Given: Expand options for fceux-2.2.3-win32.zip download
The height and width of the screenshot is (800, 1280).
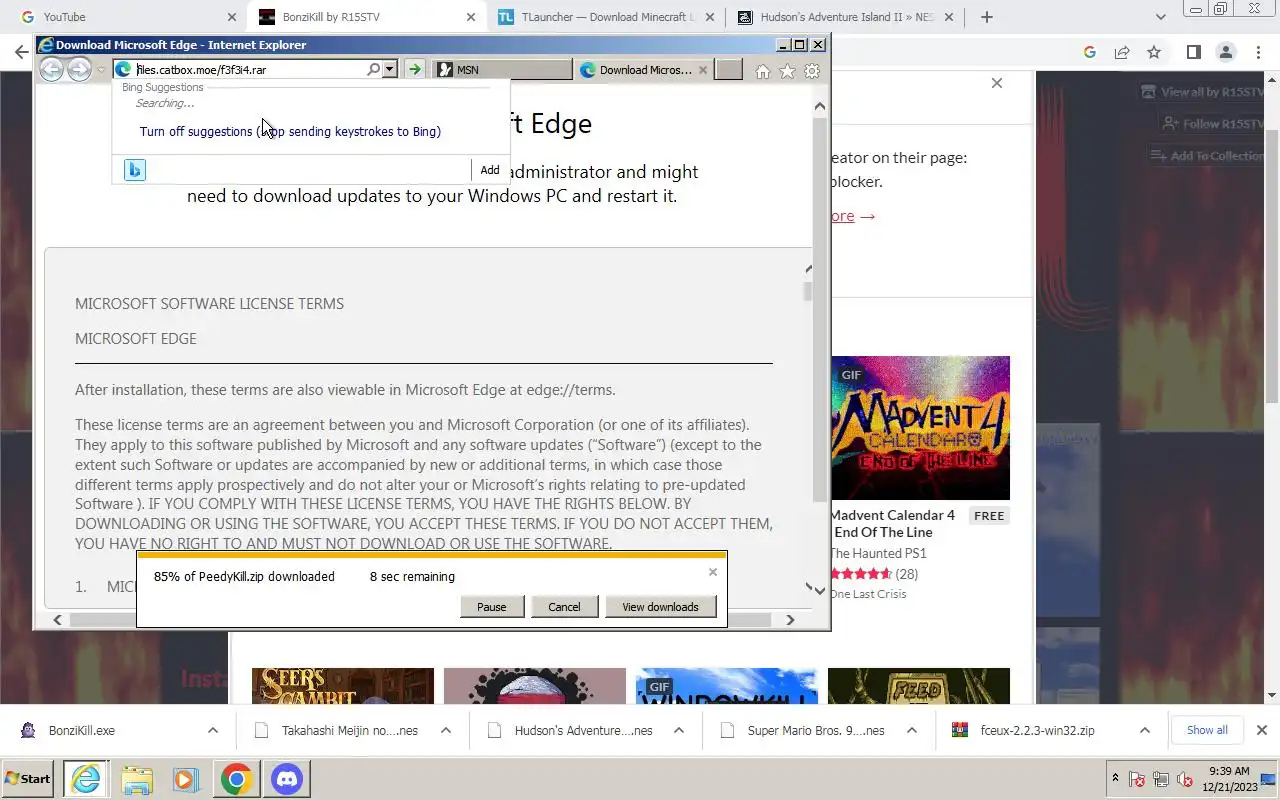Looking at the screenshot, I should click(x=1145, y=731).
